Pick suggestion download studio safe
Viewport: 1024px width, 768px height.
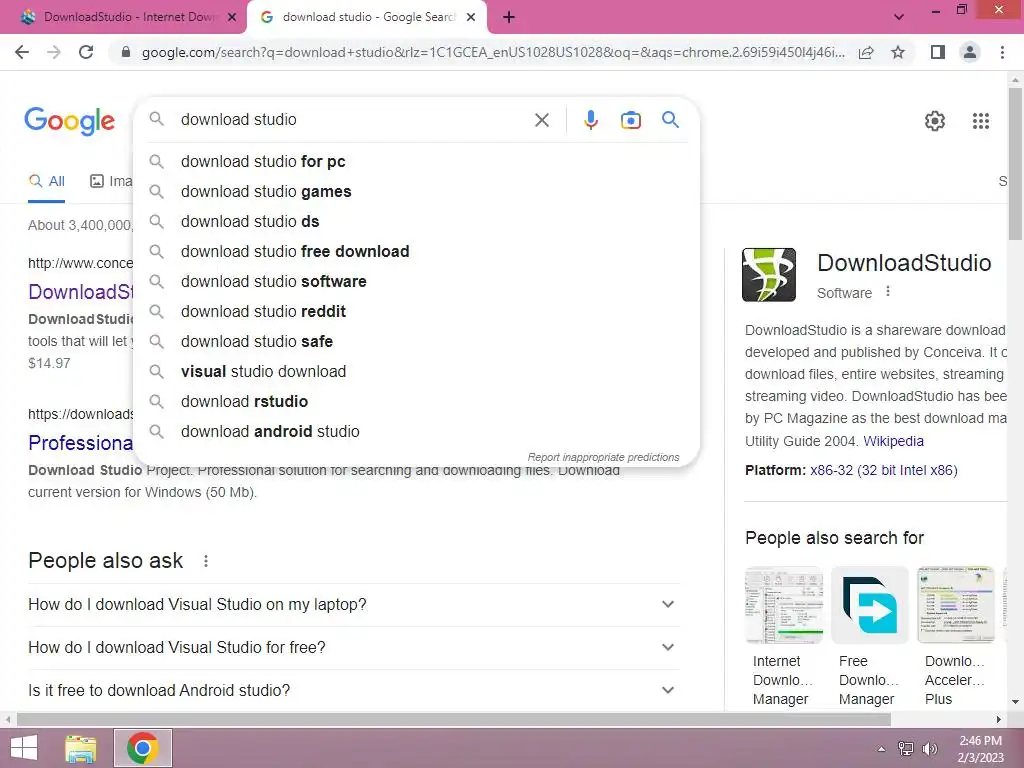click(x=416, y=342)
